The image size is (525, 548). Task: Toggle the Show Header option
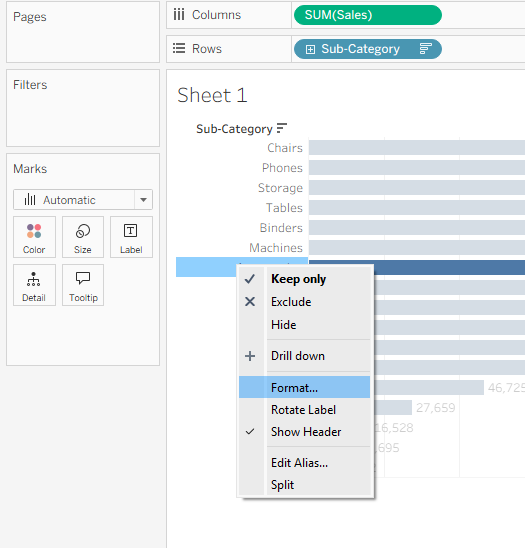coord(304,432)
